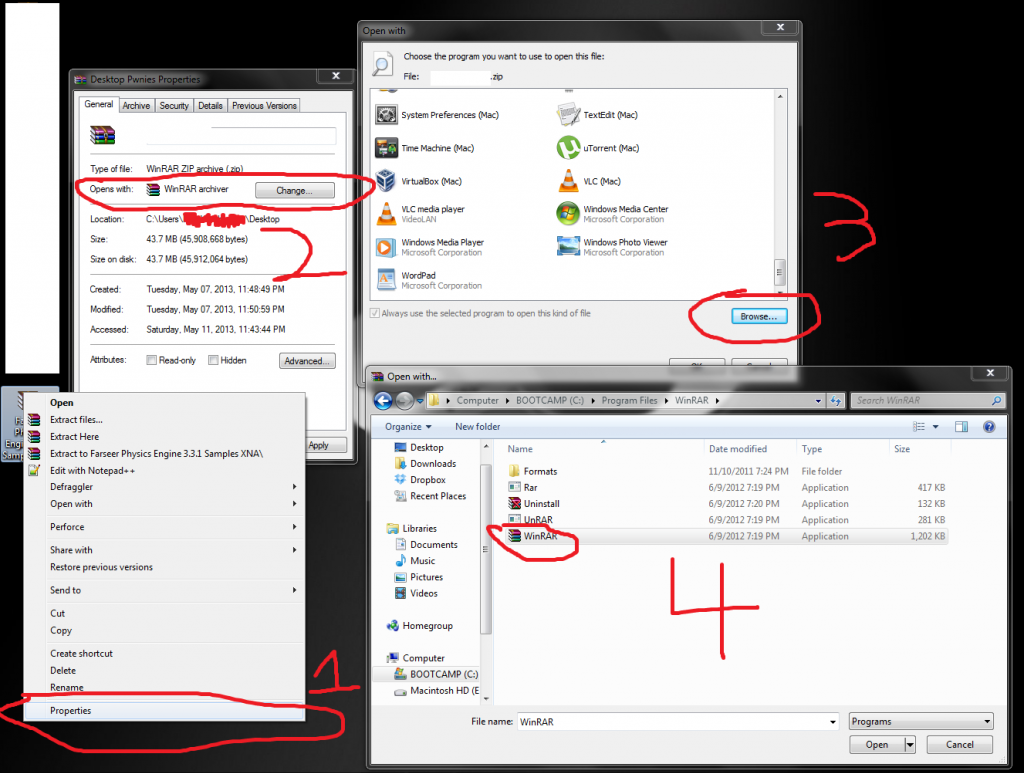Choose Windows Photo Viewer icon
Image resolution: width=1024 pixels, height=773 pixels.
(568, 247)
